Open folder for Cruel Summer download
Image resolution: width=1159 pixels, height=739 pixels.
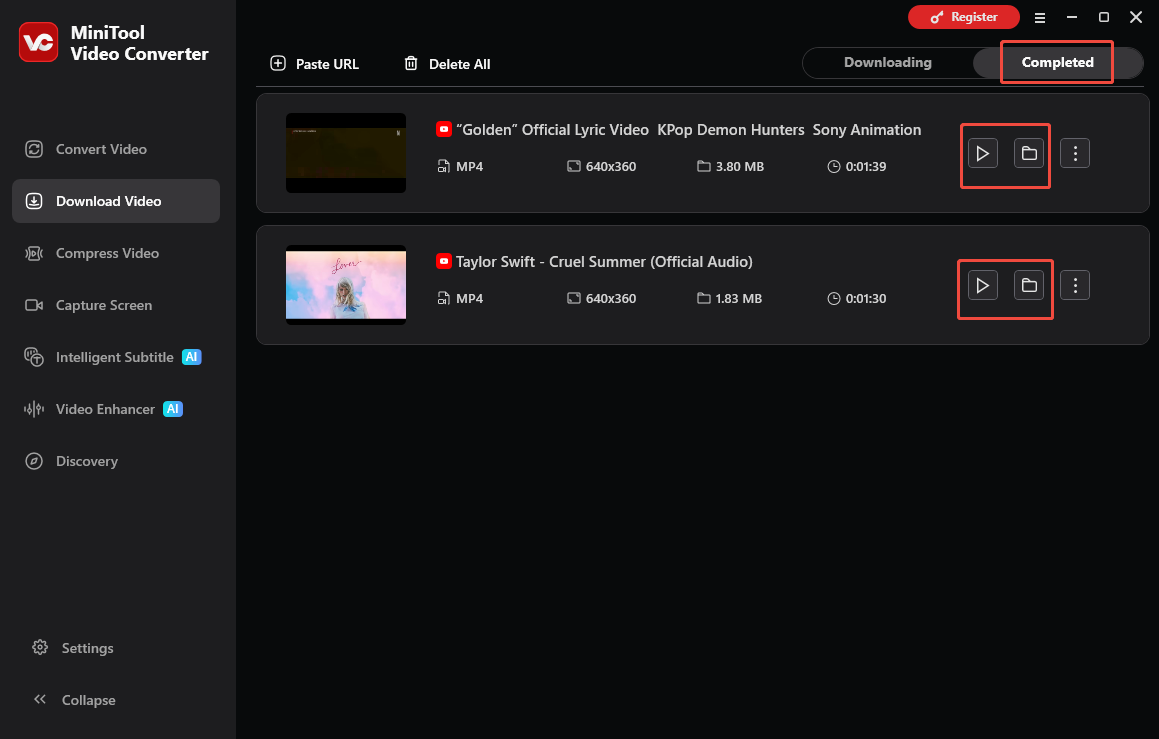(x=1029, y=285)
